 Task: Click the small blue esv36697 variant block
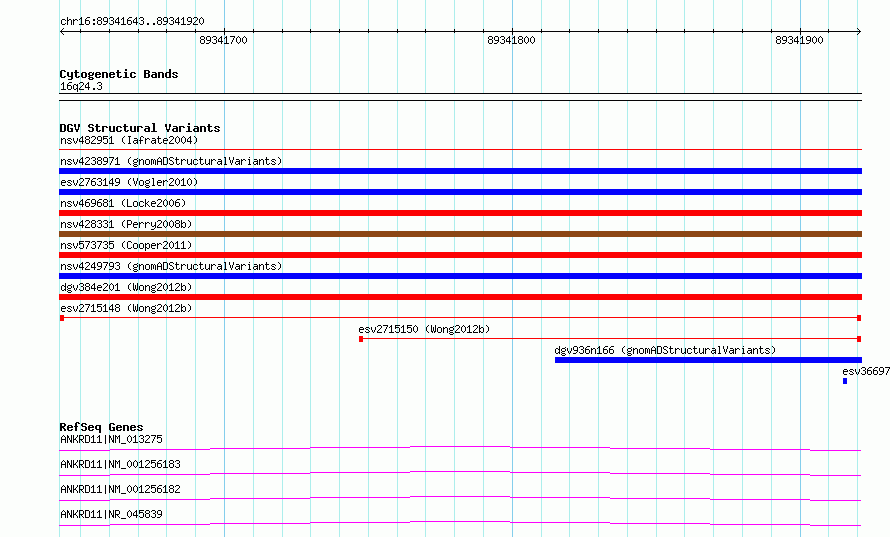coord(845,381)
